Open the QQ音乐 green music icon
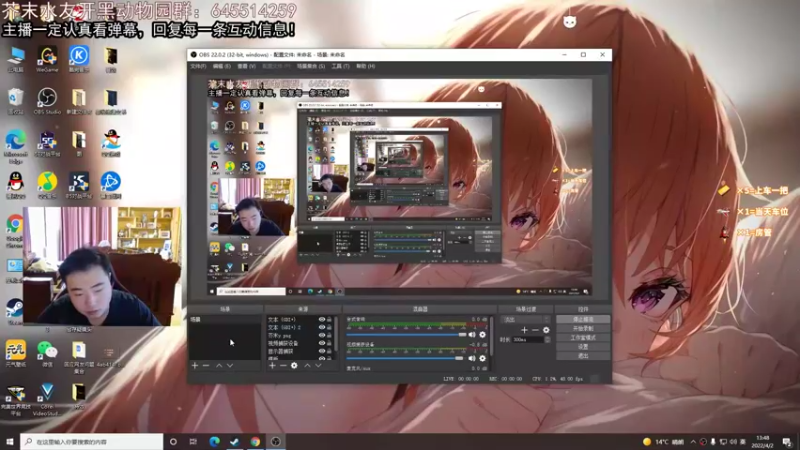This screenshot has width=800, height=450. [47, 185]
